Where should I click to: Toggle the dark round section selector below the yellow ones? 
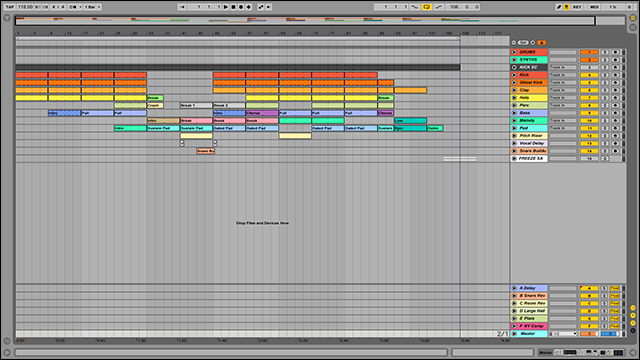coord(633,331)
